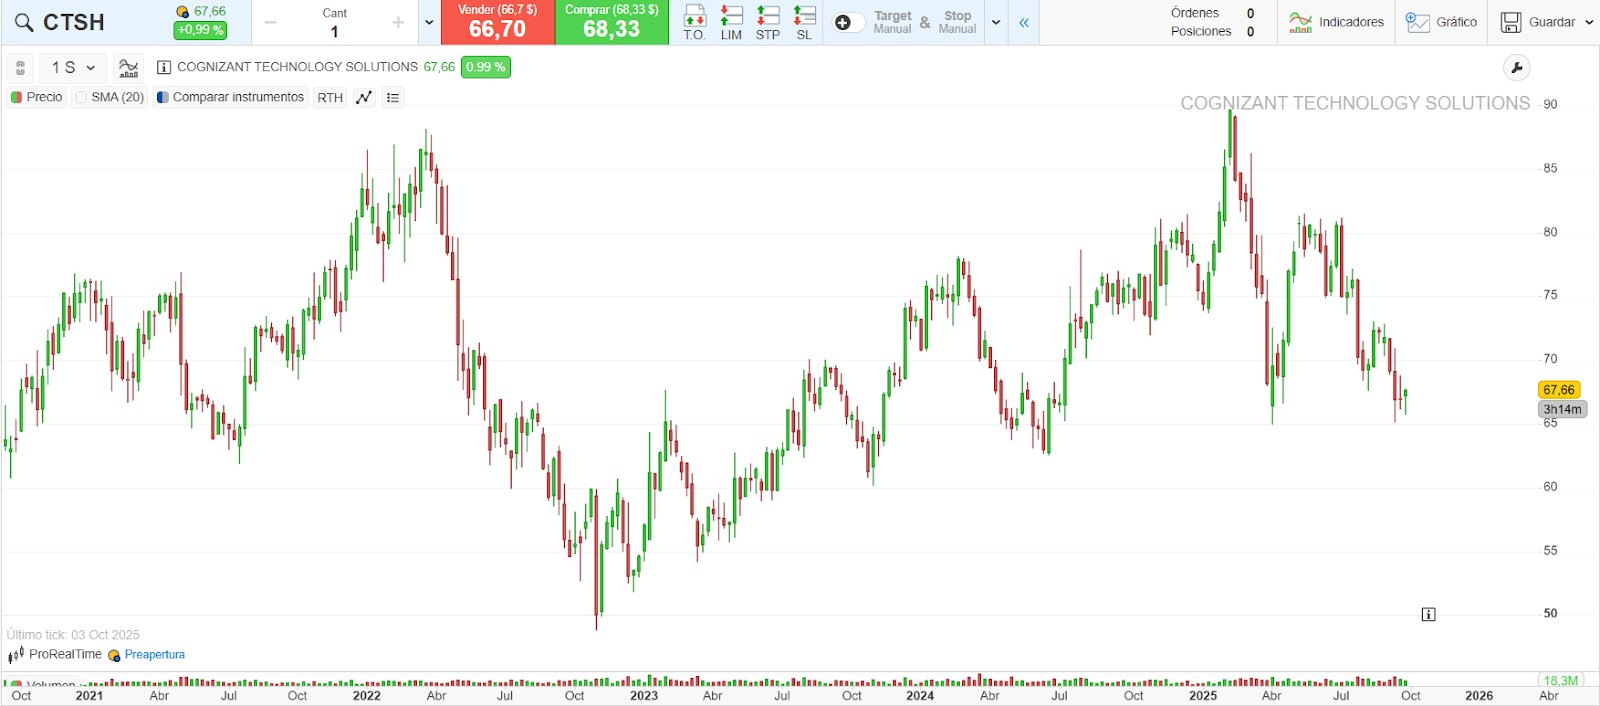Click the CTSH search magnifier icon
1600x706 pixels.
(23, 22)
